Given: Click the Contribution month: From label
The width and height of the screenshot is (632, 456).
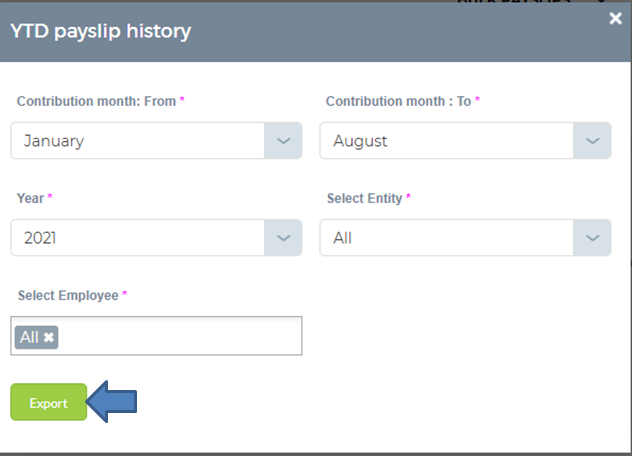Looking at the screenshot, I should [x=96, y=101].
